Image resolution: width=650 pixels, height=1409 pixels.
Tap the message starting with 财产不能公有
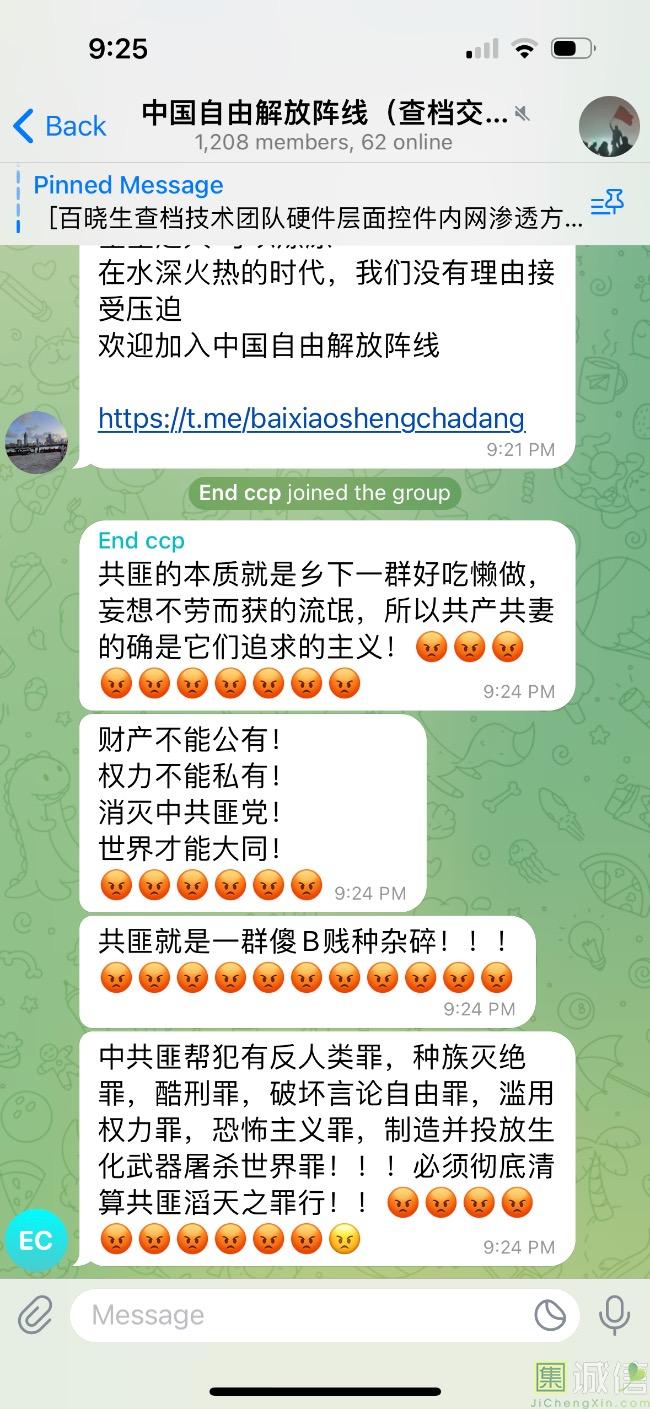point(252,812)
